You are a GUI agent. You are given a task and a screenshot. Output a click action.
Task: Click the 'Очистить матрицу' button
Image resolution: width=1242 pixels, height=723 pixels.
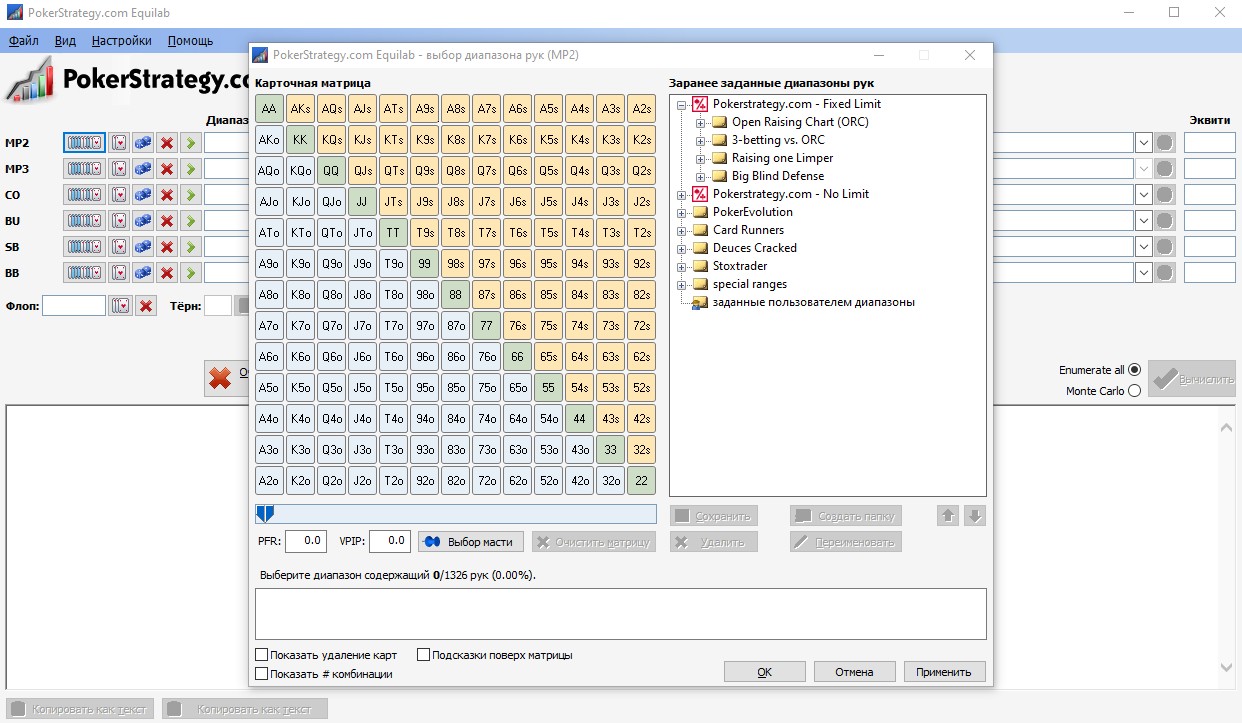coord(594,542)
